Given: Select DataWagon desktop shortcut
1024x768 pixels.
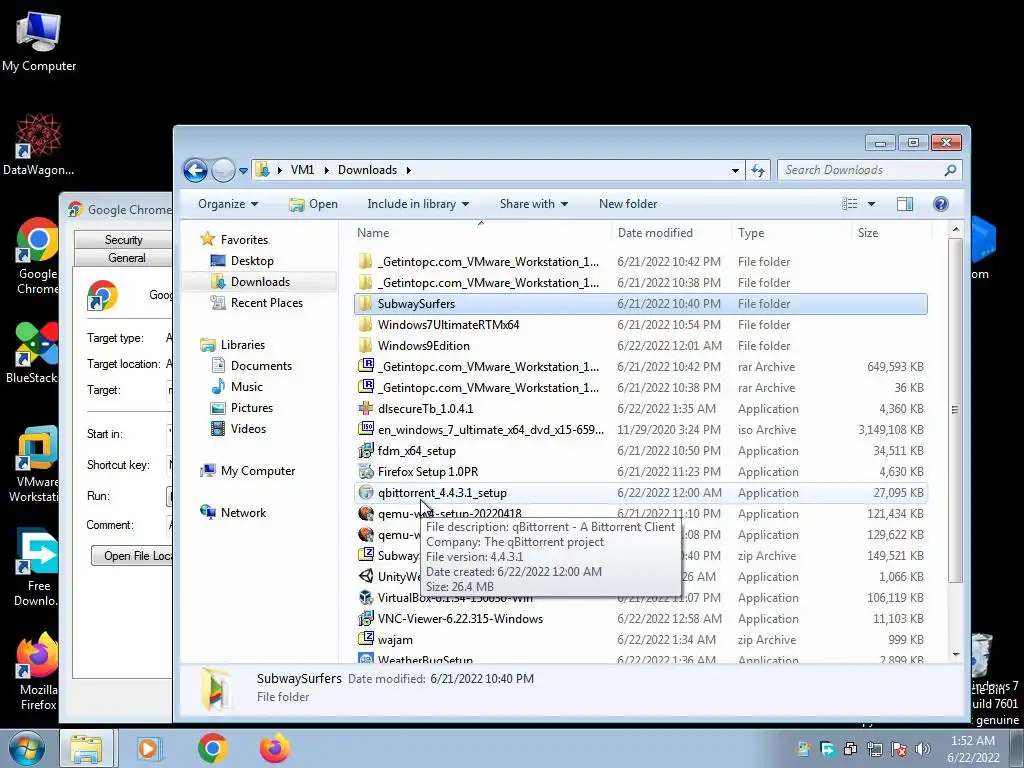Looking at the screenshot, I should click(x=38, y=145).
